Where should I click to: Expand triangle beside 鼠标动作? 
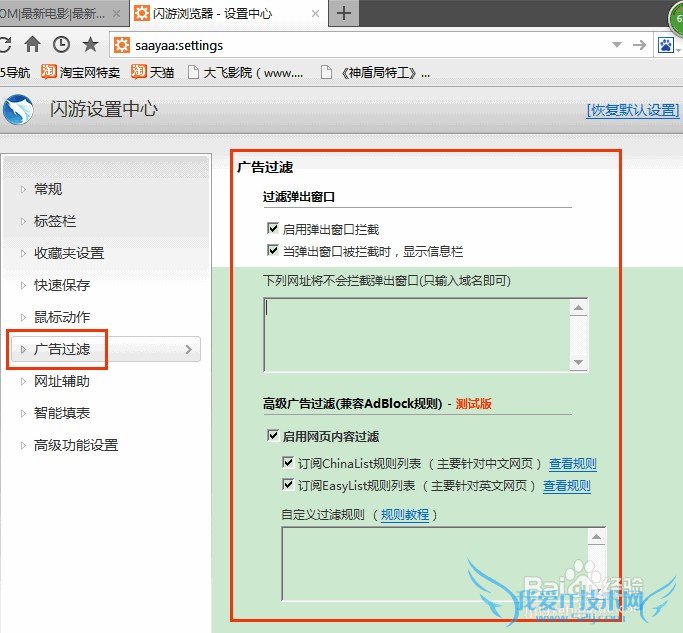(24, 317)
